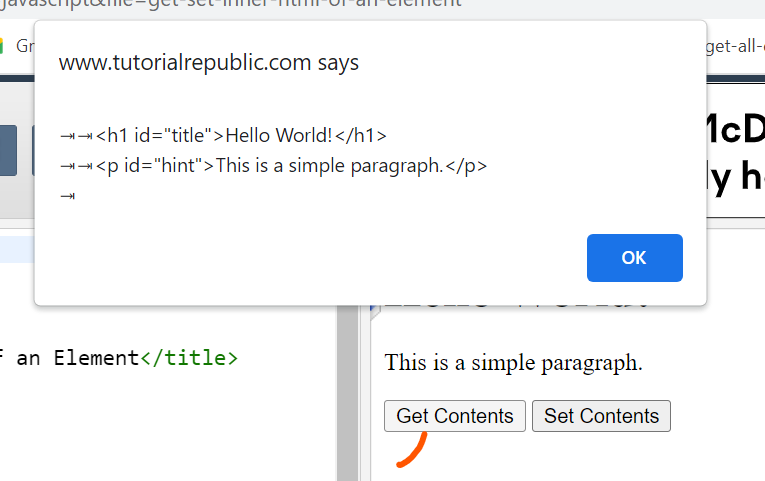Click the alert title www.tutorialrepublic.com says

[208, 63]
